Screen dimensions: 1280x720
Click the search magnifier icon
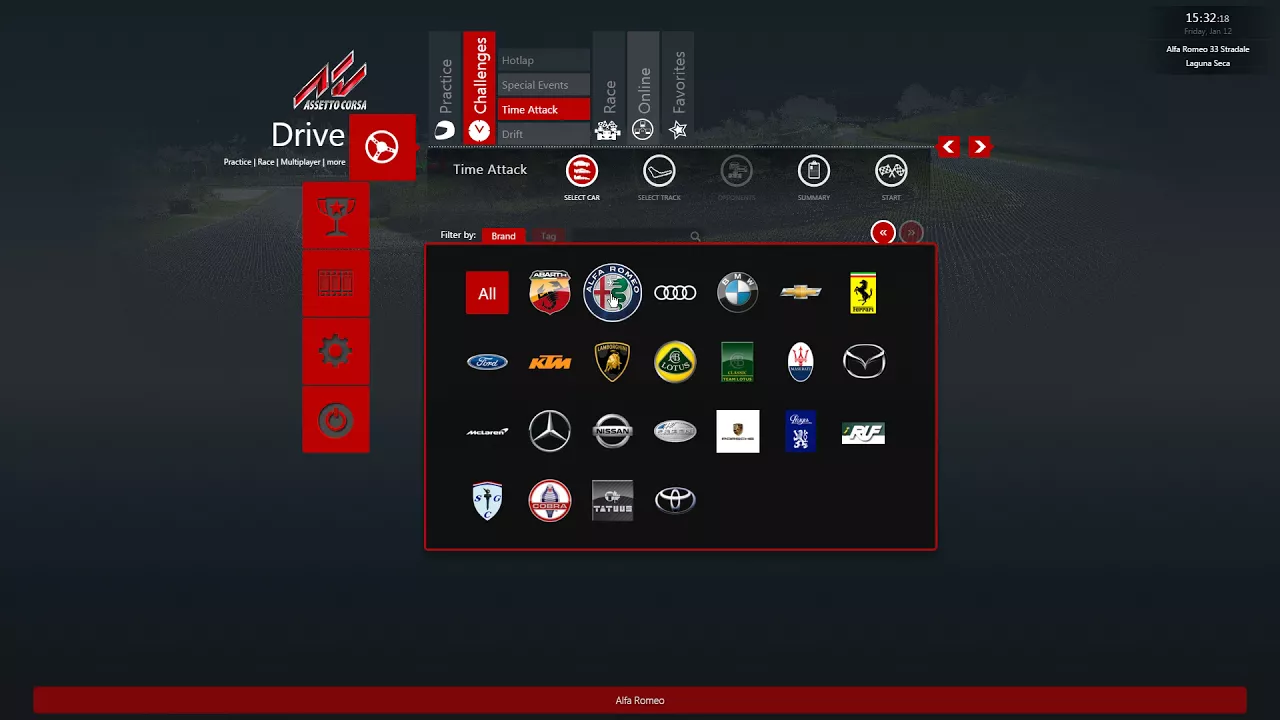coord(695,237)
